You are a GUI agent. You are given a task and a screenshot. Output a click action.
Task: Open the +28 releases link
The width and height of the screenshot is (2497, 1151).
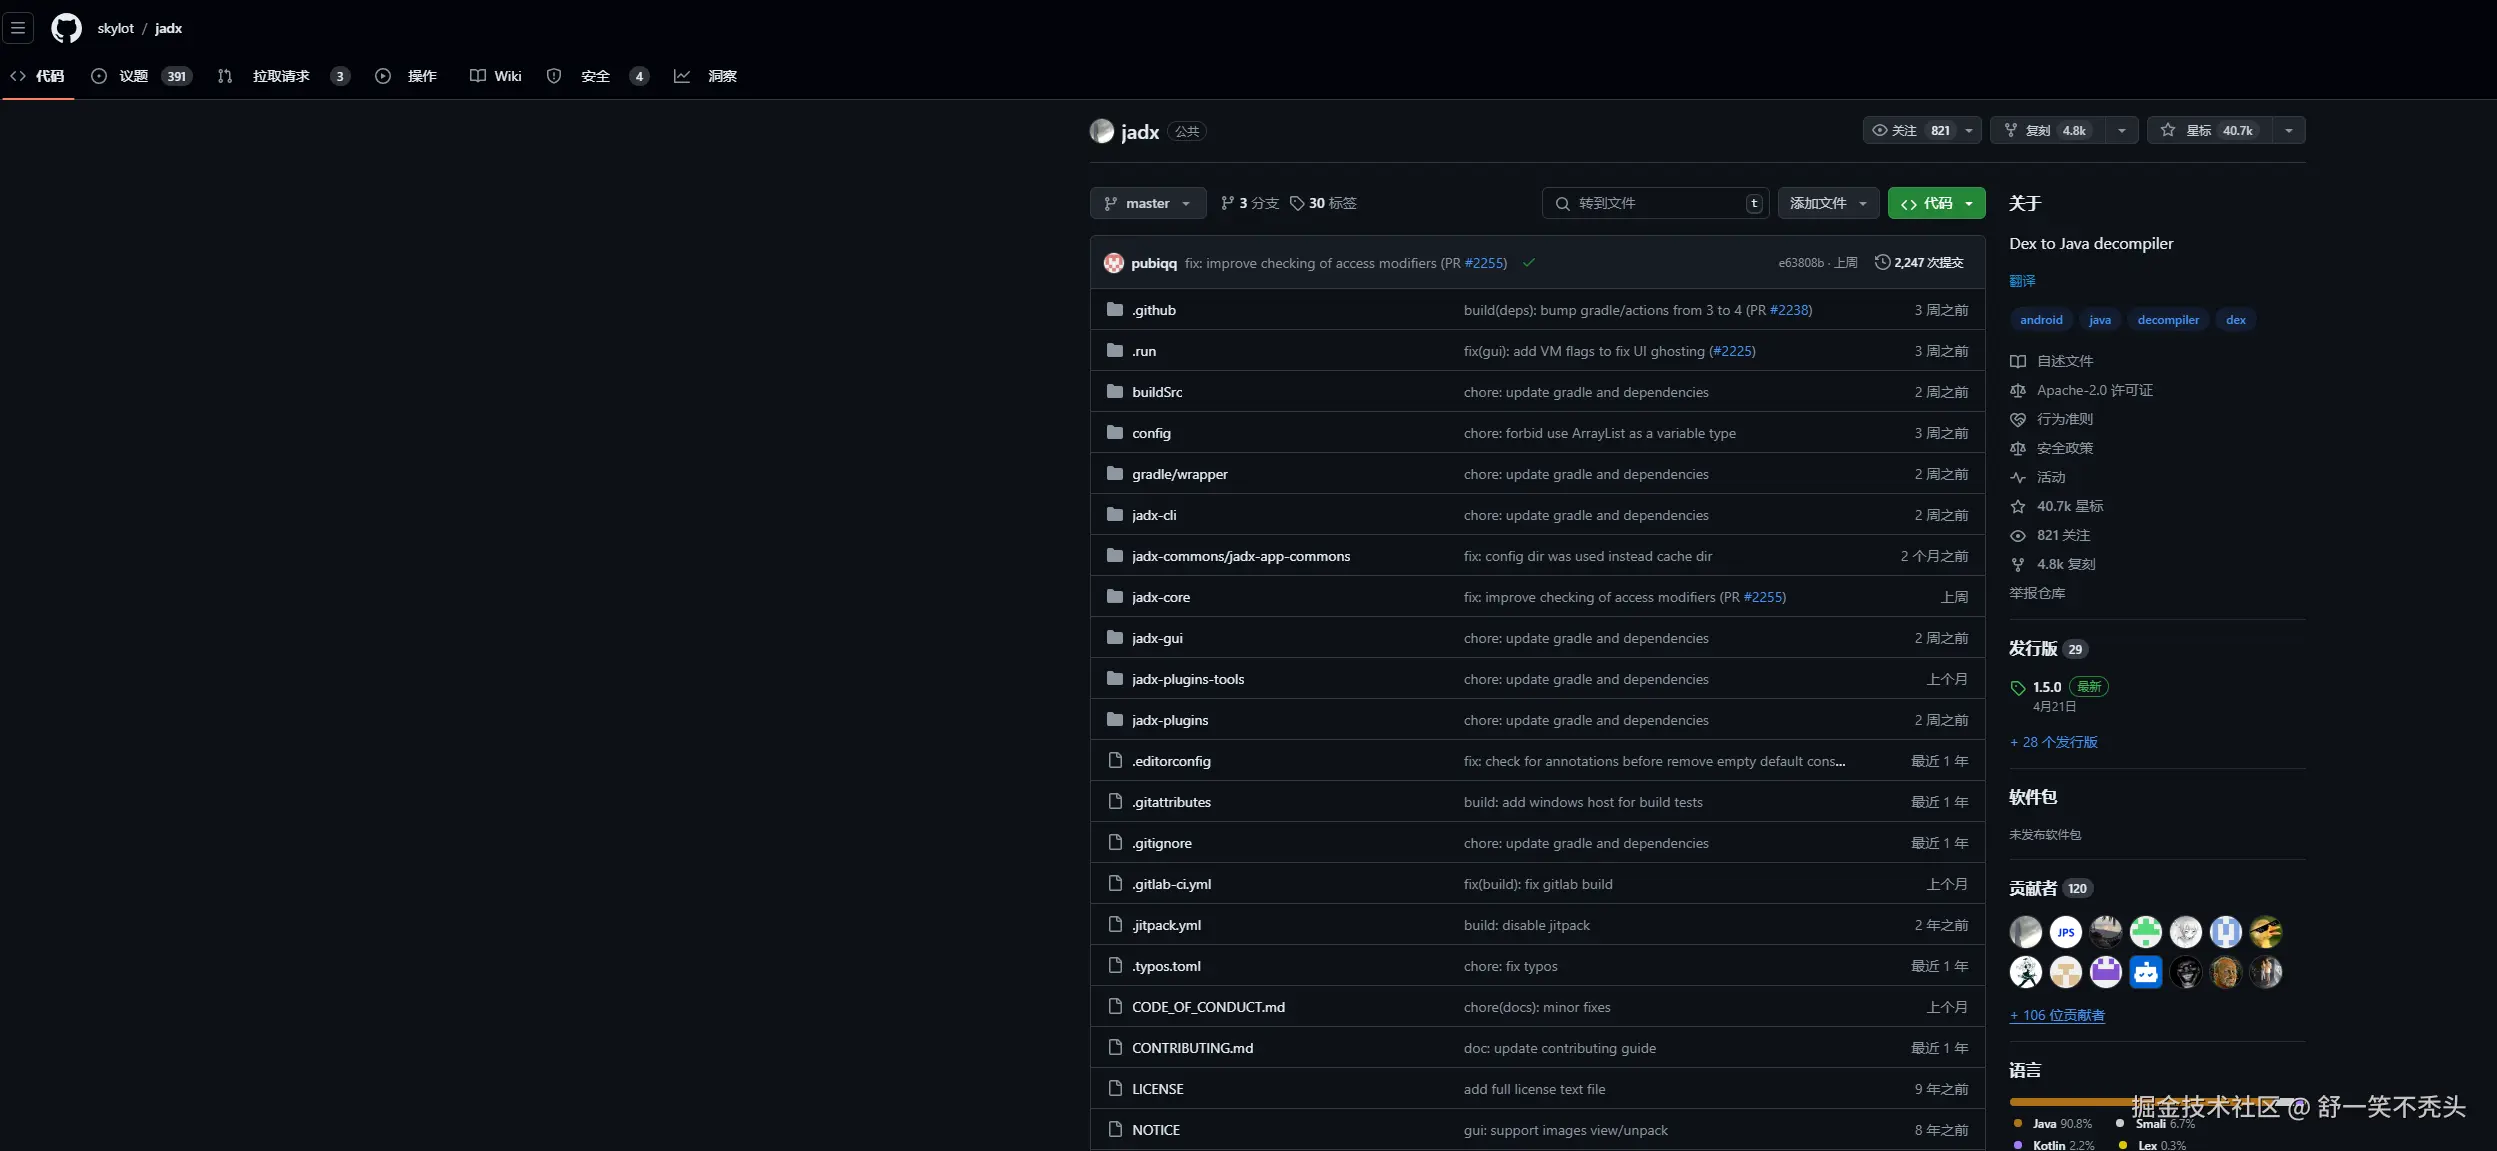[2053, 742]
